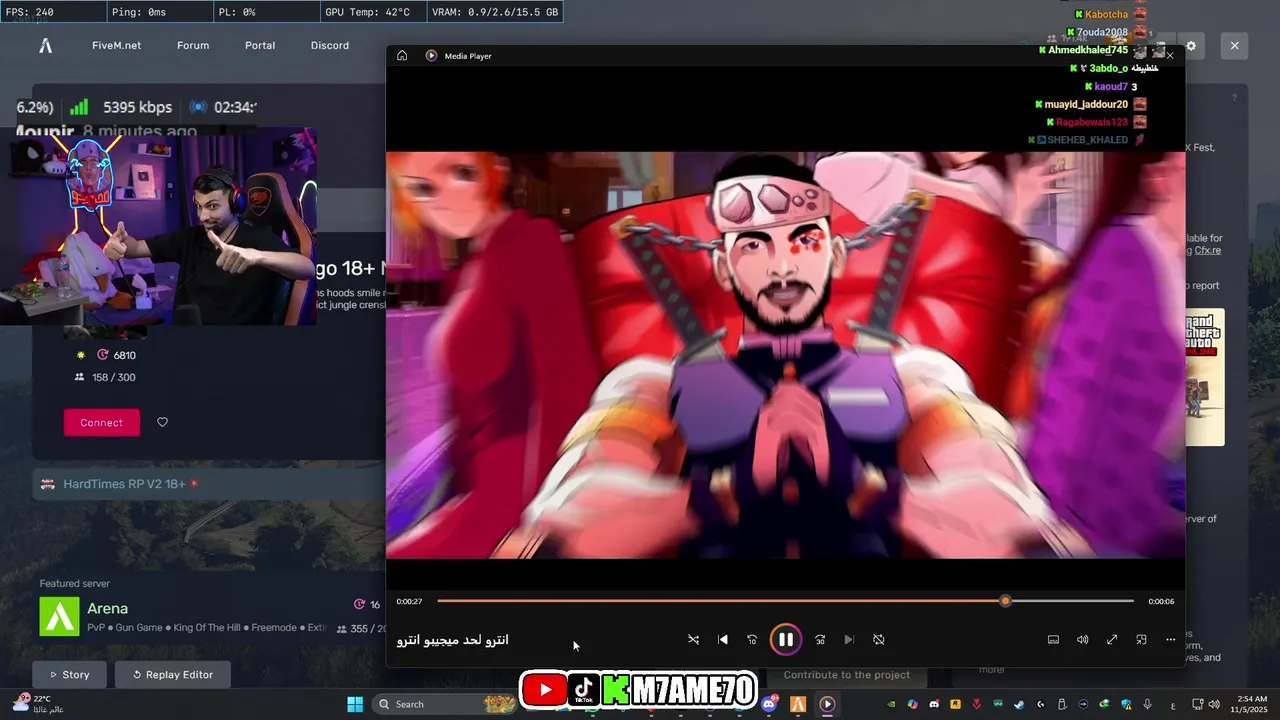This screenshot has height=720, width=1280.
Task: Open FiveM.net link in FiveM header
Action: point(116,45)
